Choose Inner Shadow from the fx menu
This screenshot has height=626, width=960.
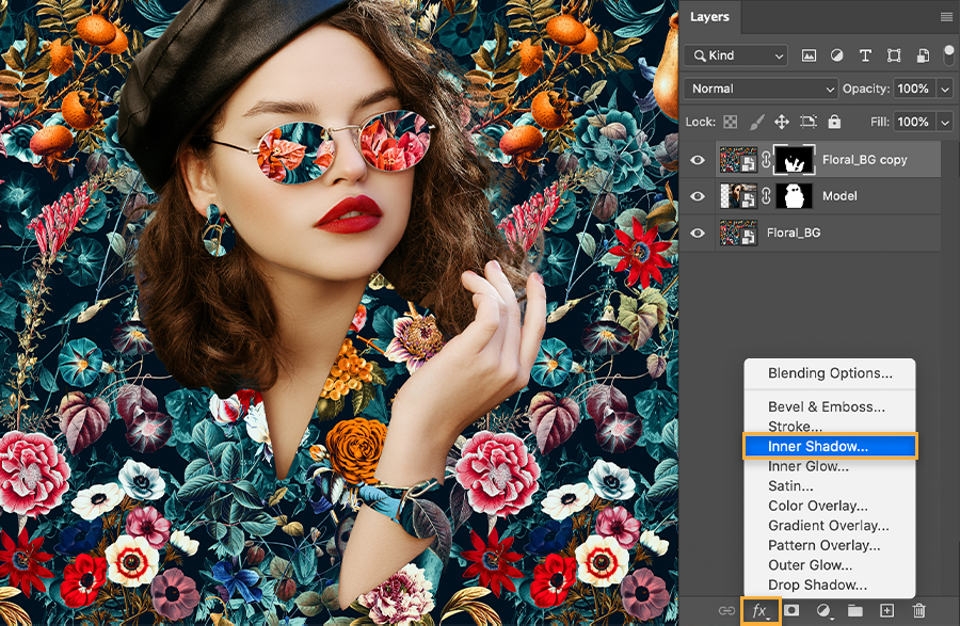[828, 446]
